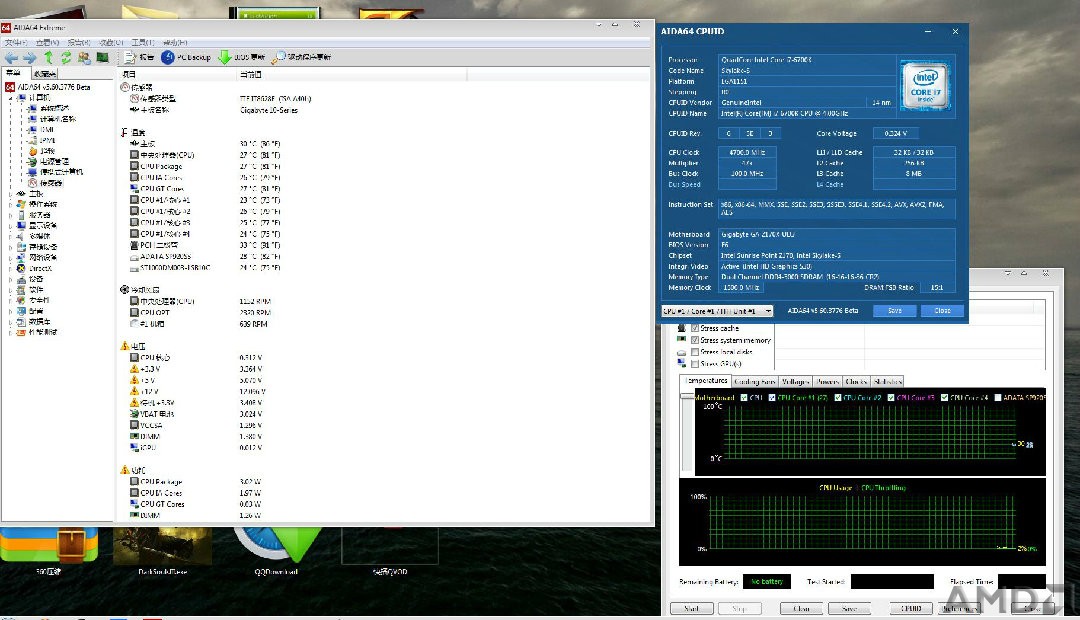This screenshot has width=1080, height=620.
Task: Toggle the Stress cache checkbox
Action: [x=695, y=329]
